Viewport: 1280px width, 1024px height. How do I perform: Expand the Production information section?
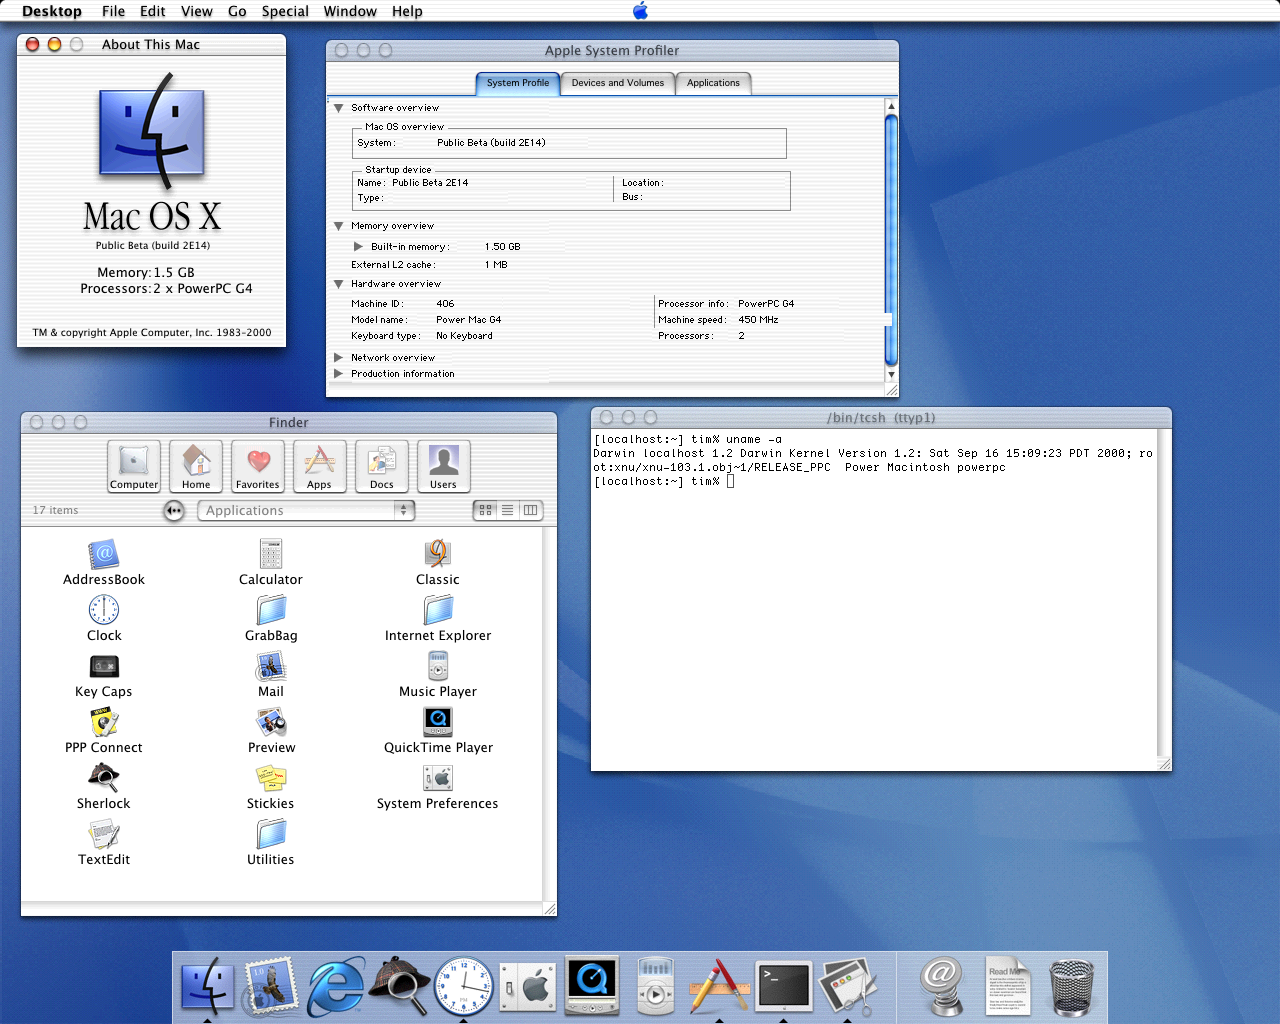click(x=338, y=373)
